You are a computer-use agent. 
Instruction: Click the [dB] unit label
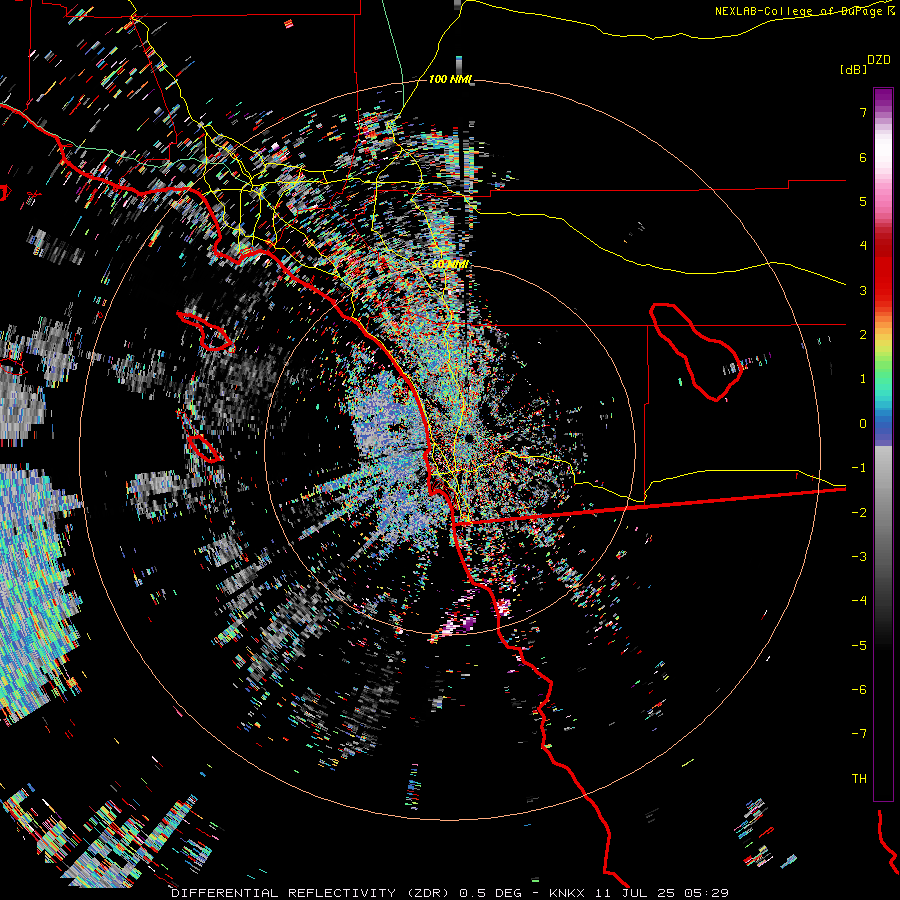coord(853,69)
